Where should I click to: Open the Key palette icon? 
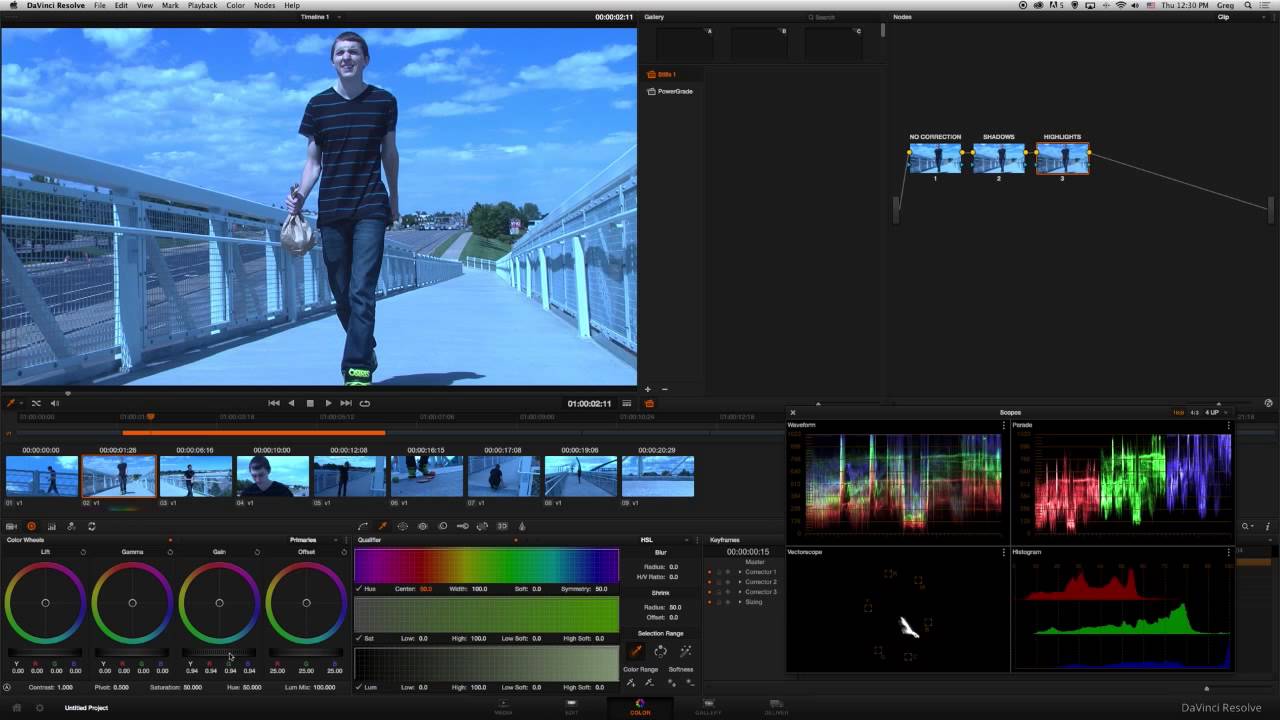pos(462,526)
